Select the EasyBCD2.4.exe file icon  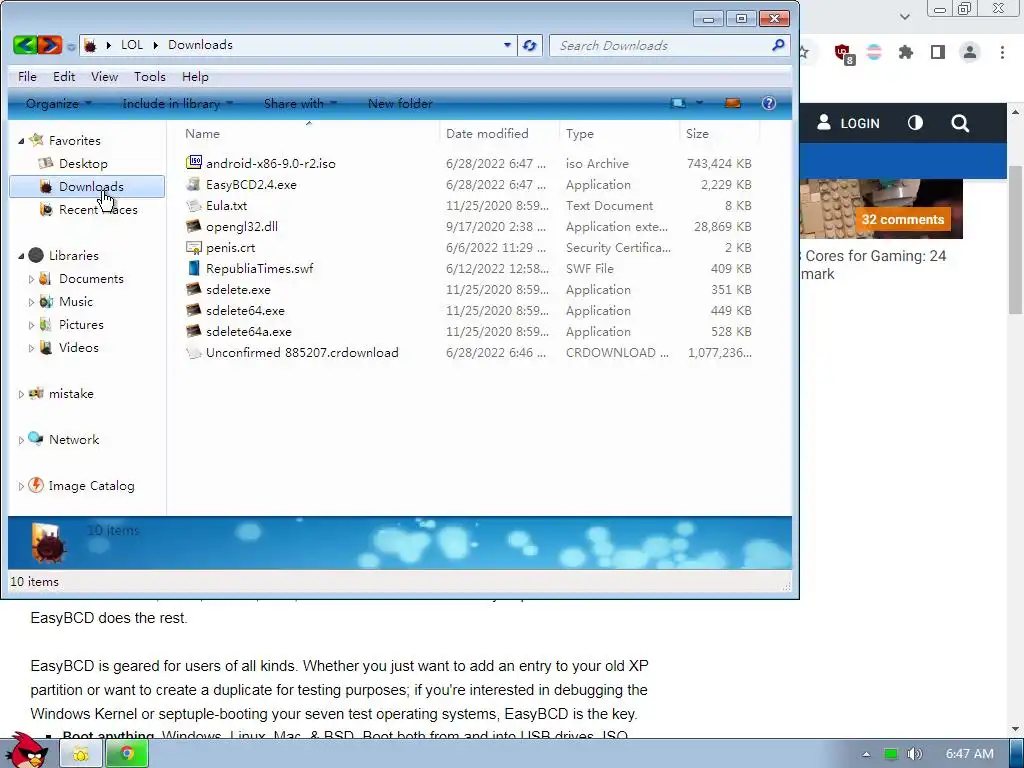[193, 184]
